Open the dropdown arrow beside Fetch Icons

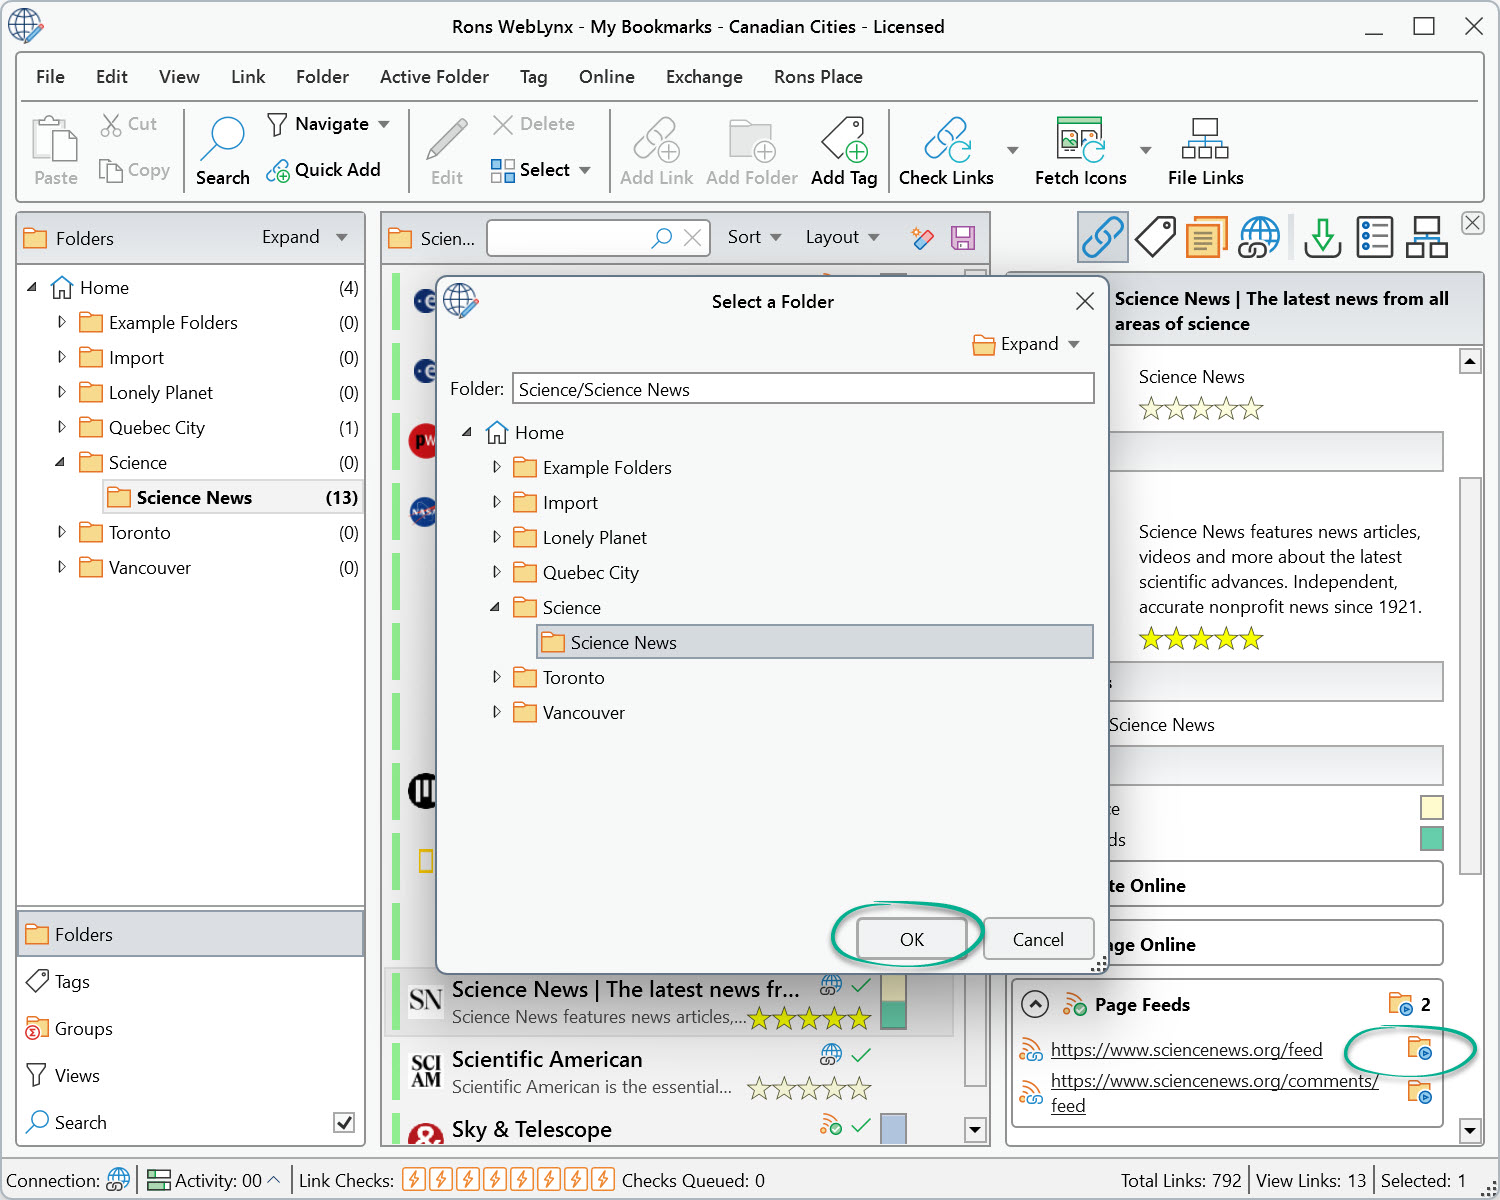point(1146,151)
